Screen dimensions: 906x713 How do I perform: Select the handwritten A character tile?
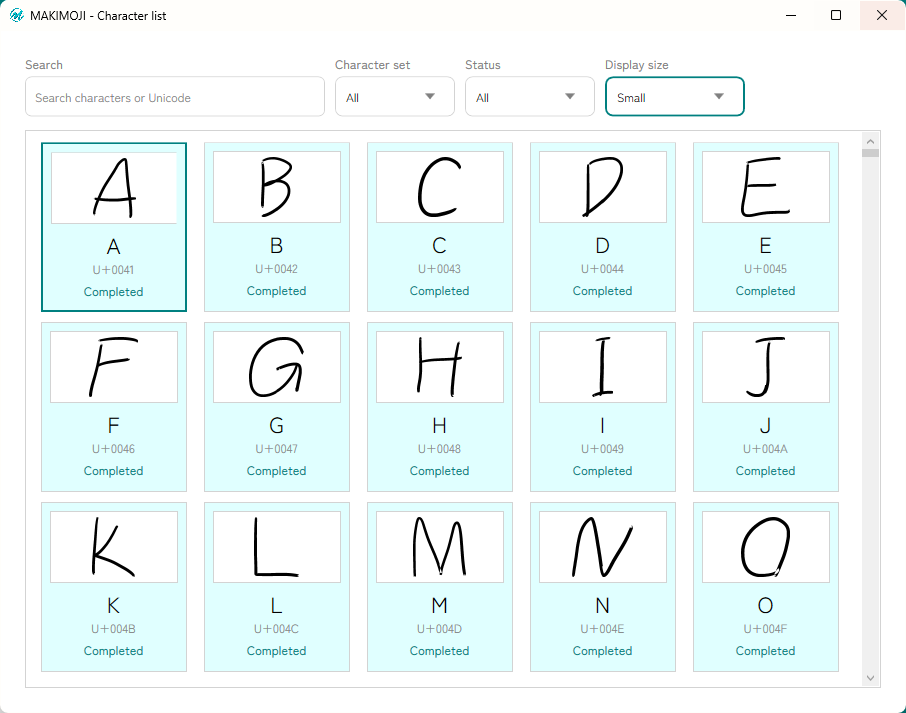pyautogui.click(x=114, y=227)
